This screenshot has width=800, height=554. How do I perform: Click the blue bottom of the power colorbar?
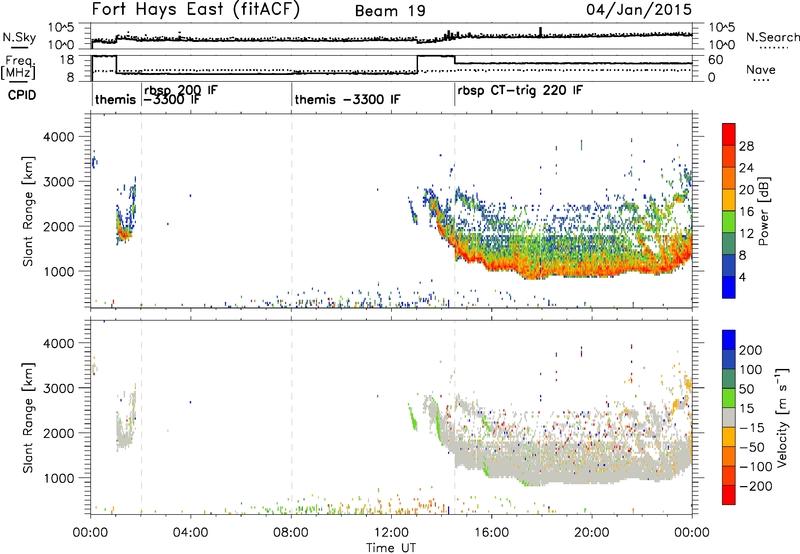click(729, 287)
